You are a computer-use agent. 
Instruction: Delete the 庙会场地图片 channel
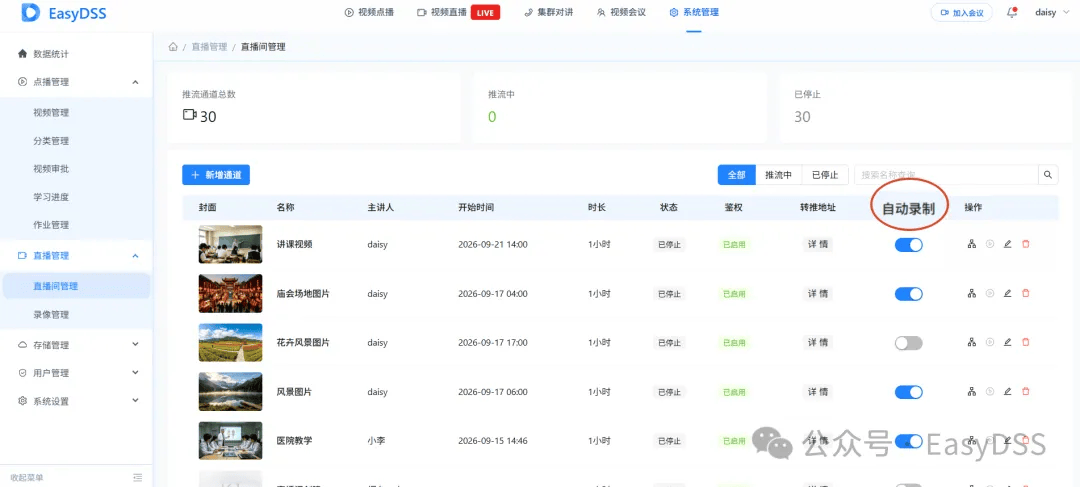(x=1026, y=293)
